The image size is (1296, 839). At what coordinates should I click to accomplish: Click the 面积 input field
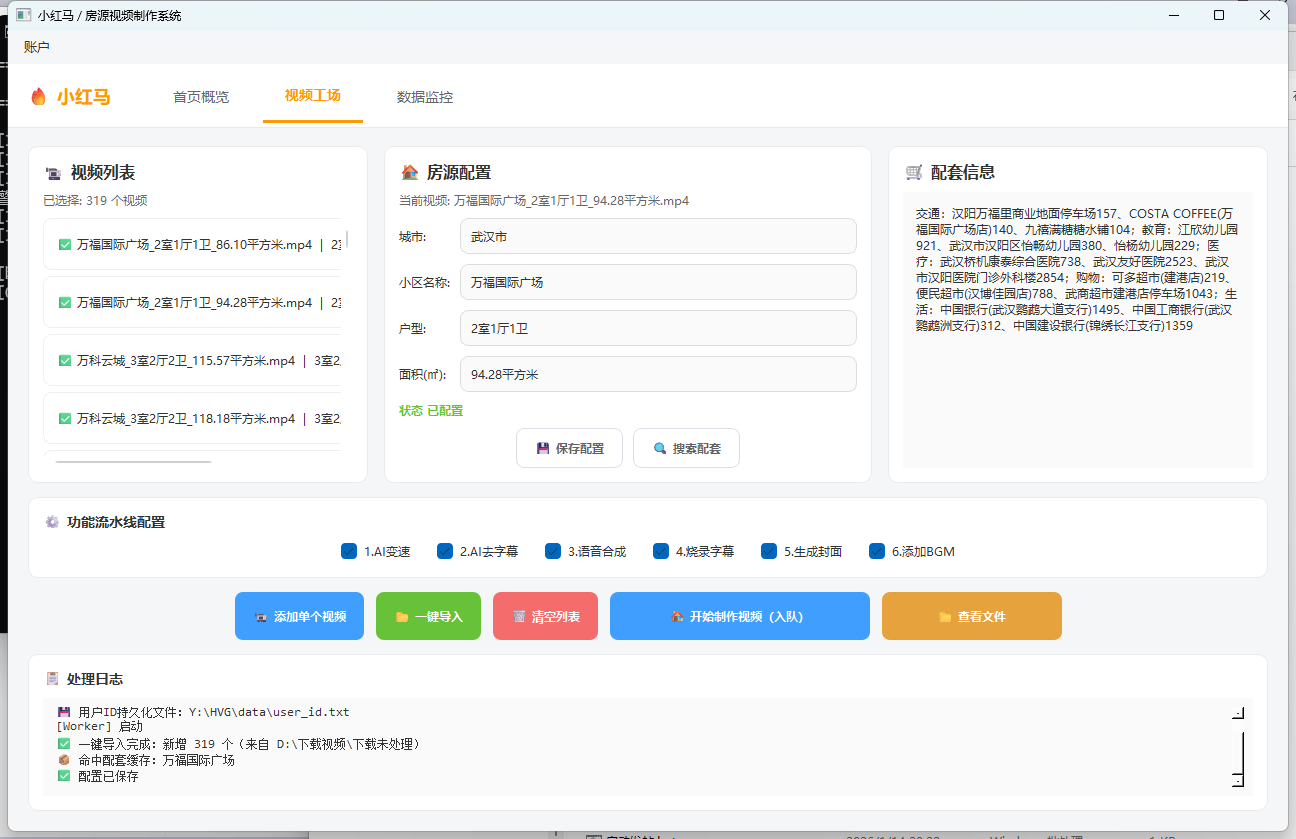(658, 374)
